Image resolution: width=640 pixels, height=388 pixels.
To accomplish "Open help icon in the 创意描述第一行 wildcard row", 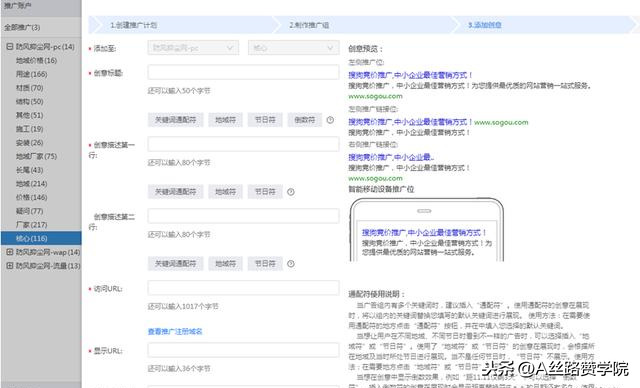I will point(291,192).
